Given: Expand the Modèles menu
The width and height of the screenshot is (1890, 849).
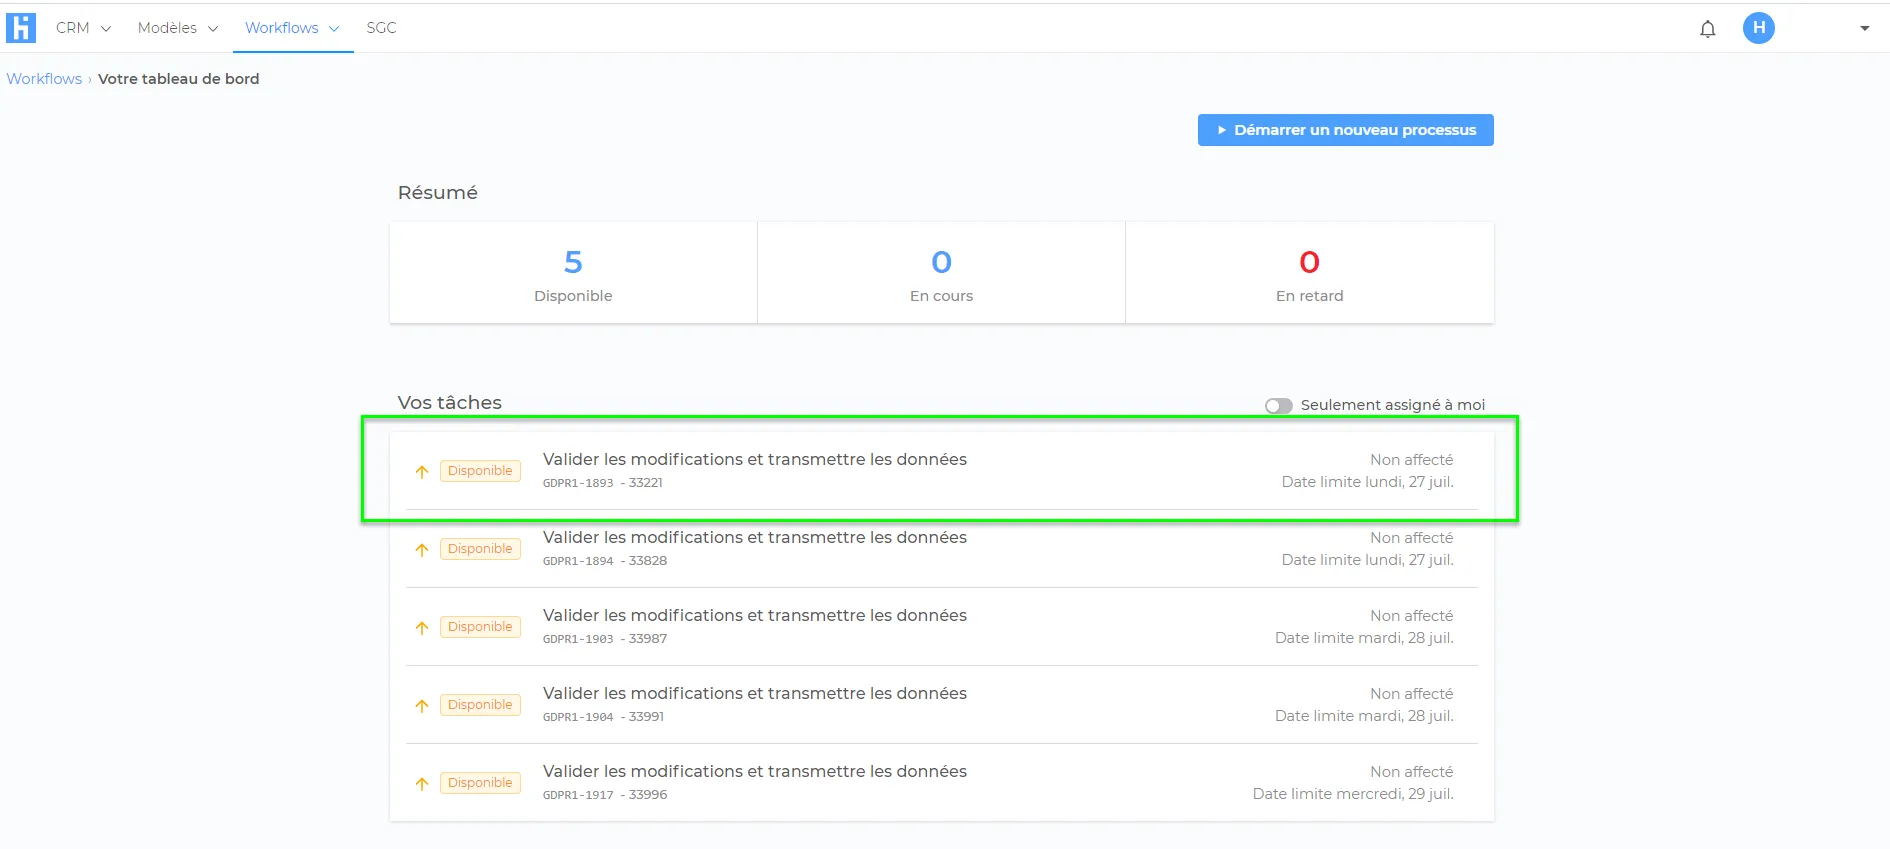Looking at the screenshot, I should [178, 28].
